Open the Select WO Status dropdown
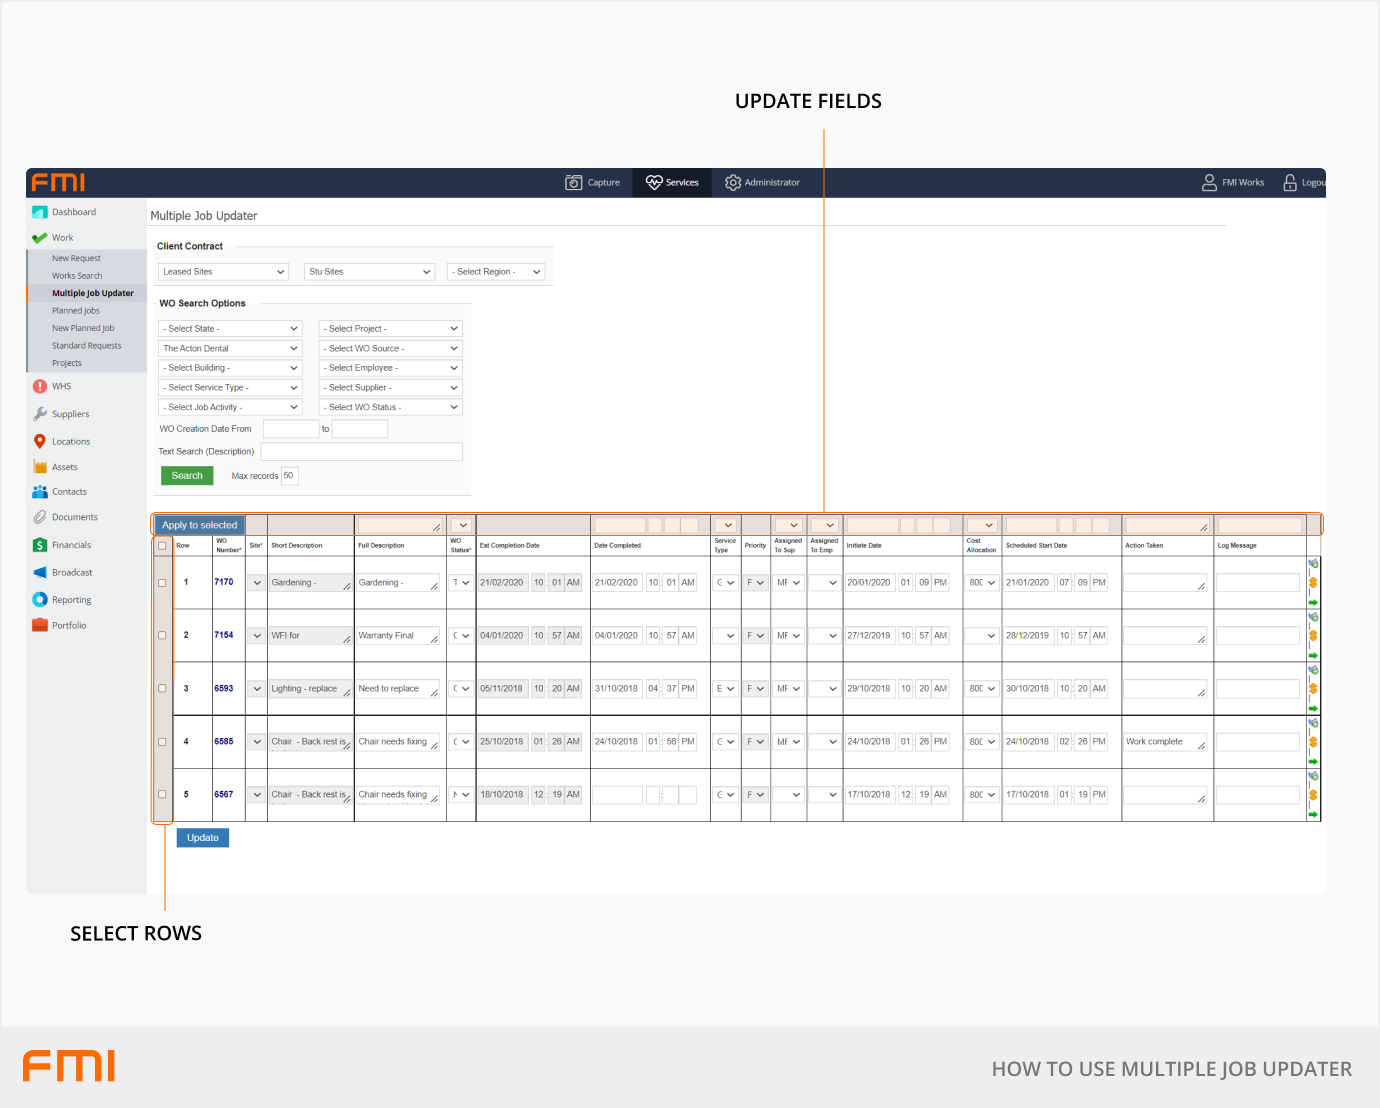The width and height of the screenshot is (1380, 1108). click(x=390, y=408)
